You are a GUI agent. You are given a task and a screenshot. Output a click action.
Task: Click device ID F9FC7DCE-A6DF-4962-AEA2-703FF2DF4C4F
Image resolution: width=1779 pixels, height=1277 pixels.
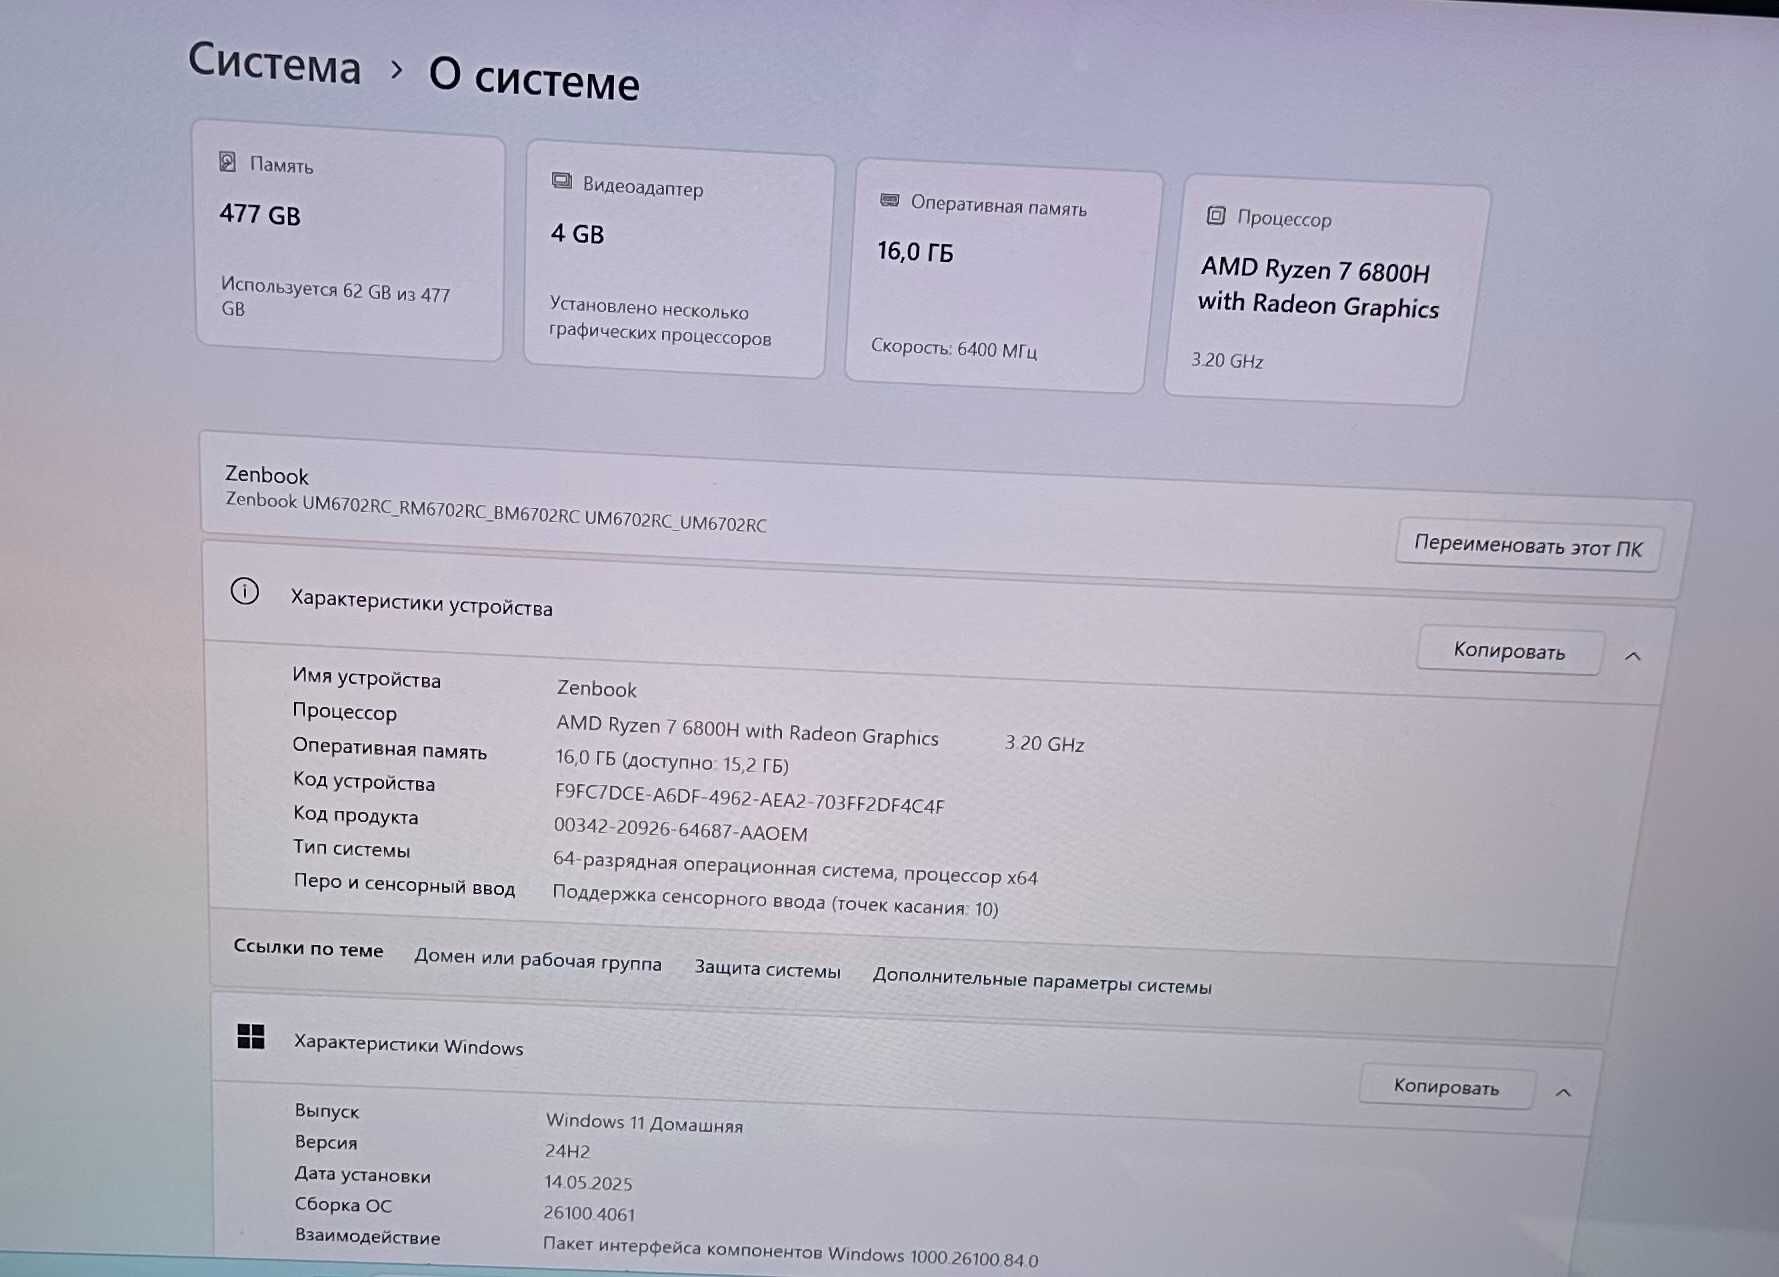click(x=749, y=799)
